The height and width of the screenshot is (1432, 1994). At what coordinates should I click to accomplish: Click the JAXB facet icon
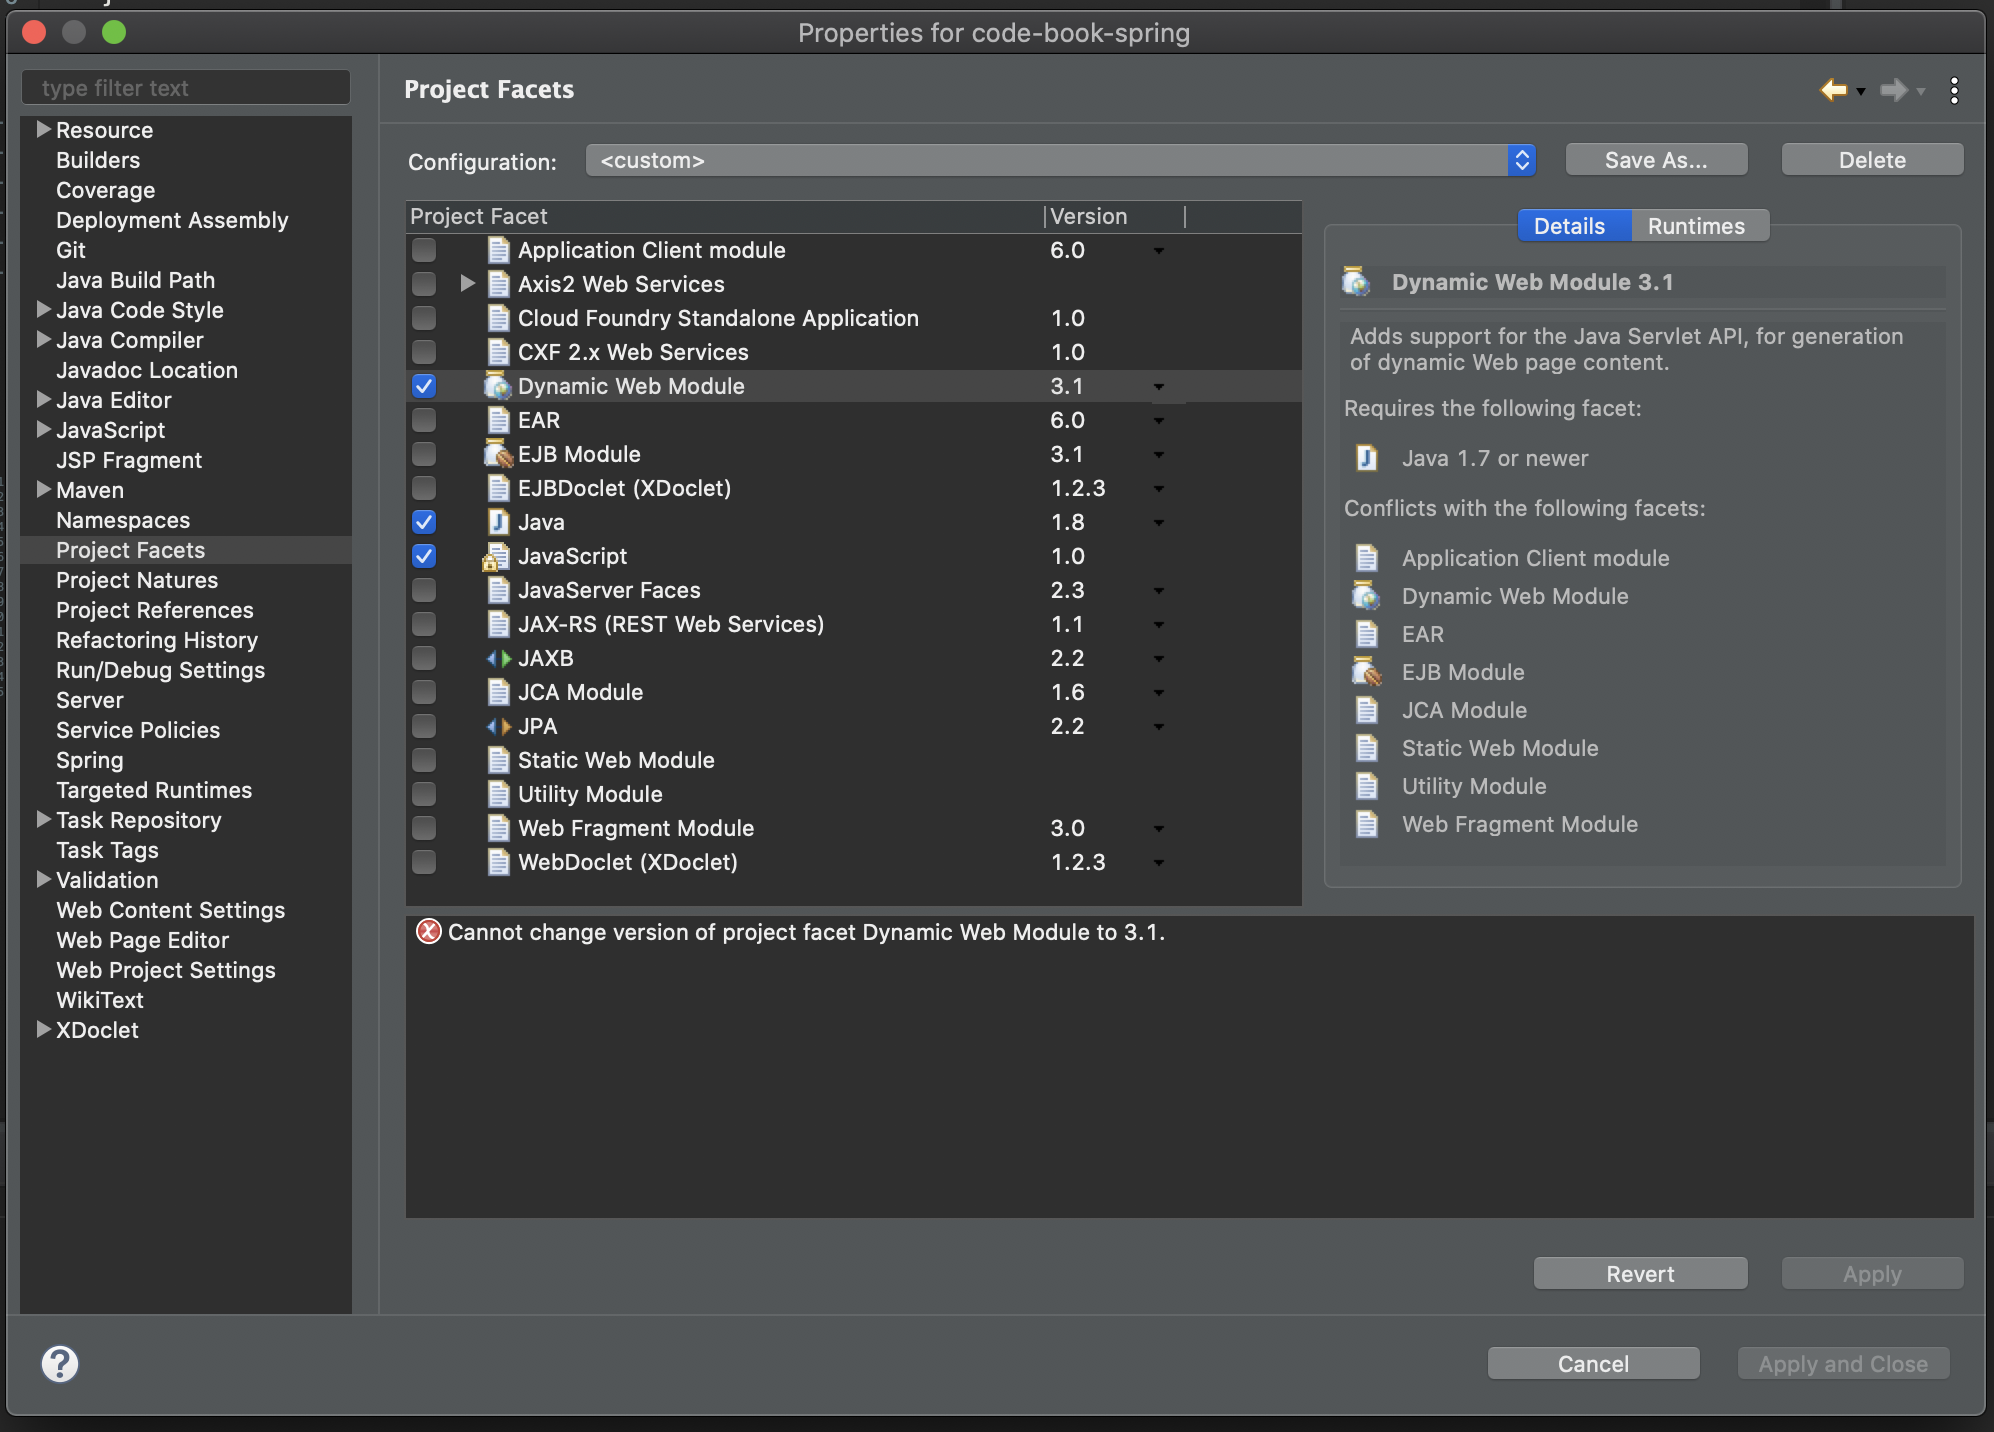497,658
